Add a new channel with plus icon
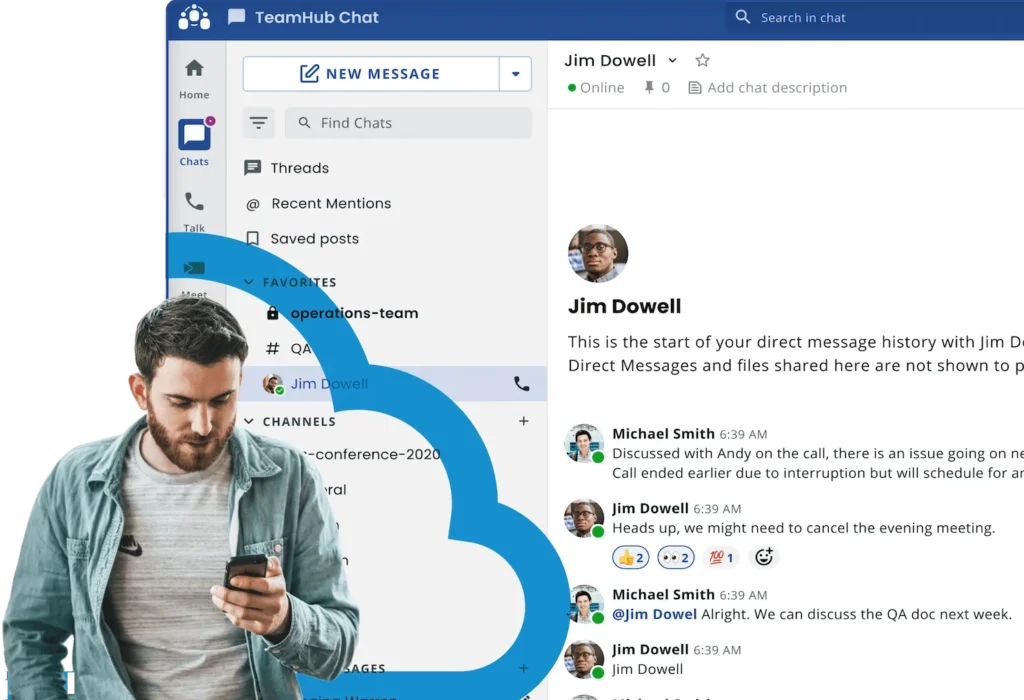The width and height of the screenshot is (1024, 700). 523,421
